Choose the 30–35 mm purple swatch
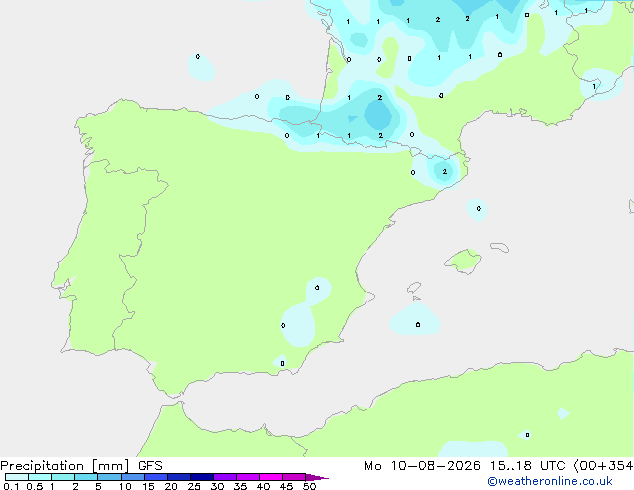This screenshot has width=634, height=490. pos(225,477)
